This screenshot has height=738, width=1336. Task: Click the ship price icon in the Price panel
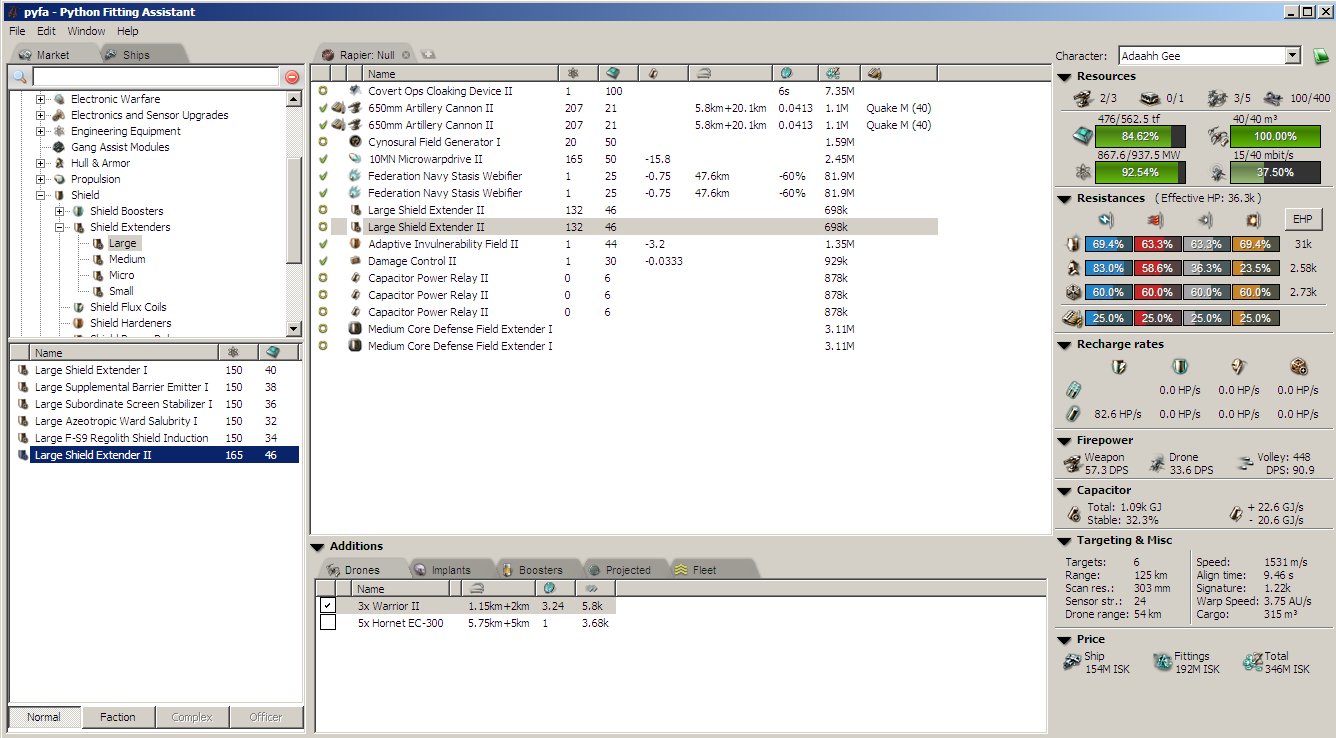pos(1073,662)
